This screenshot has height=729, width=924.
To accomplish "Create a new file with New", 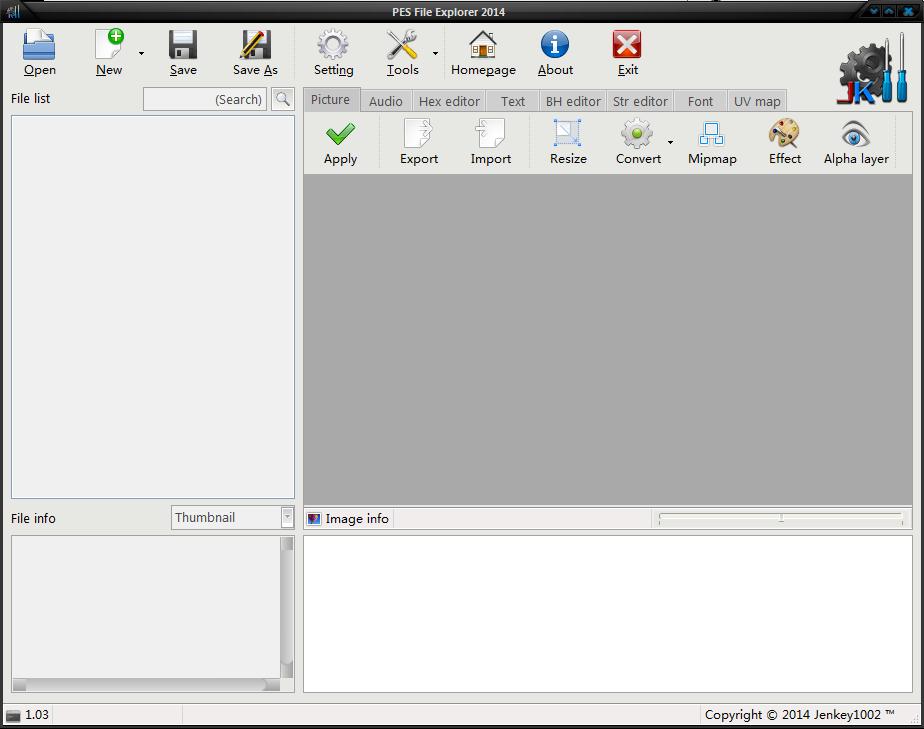I will tap(109, 53).
